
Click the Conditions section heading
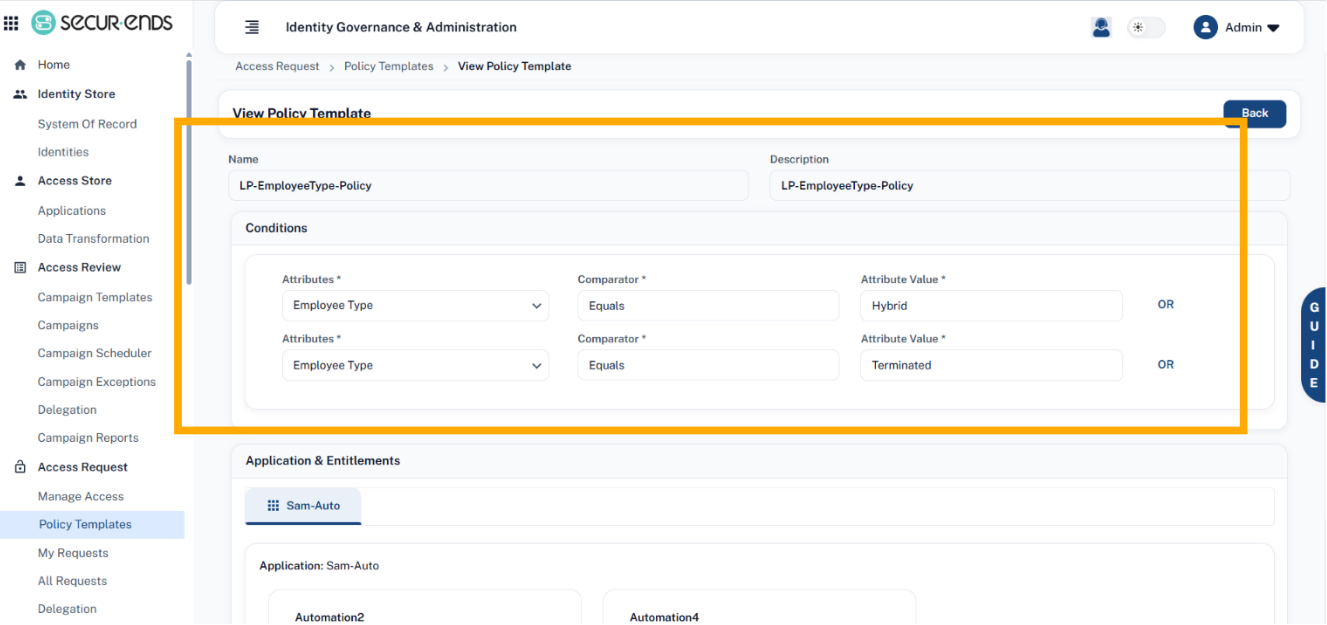(x=276, y=228)
